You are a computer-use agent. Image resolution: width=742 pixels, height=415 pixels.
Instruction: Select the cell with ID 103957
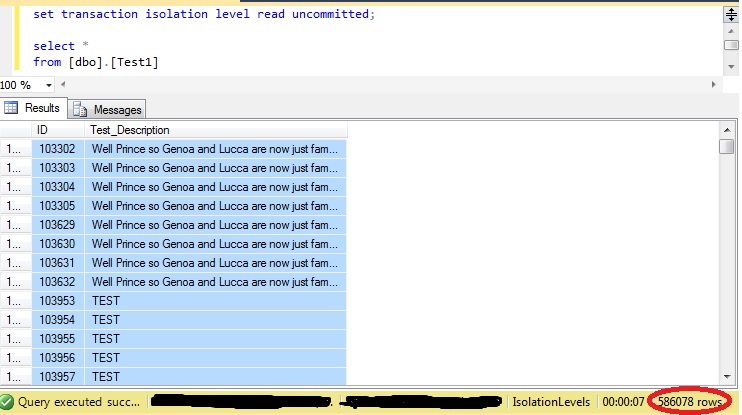(58, 377)
